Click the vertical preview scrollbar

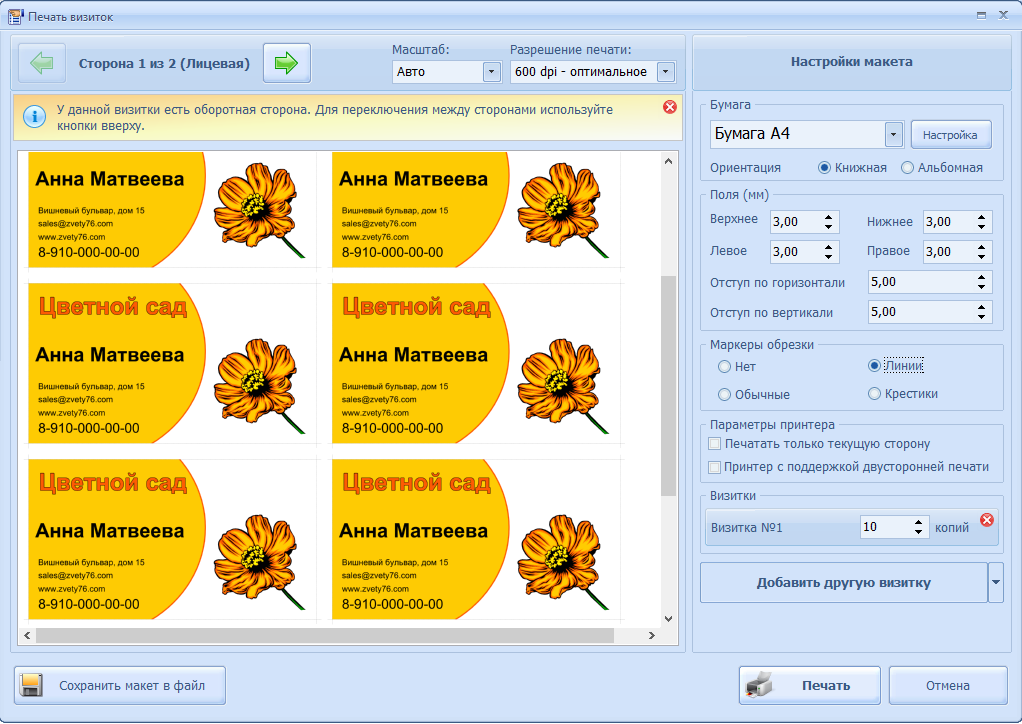tap(669, 385)
